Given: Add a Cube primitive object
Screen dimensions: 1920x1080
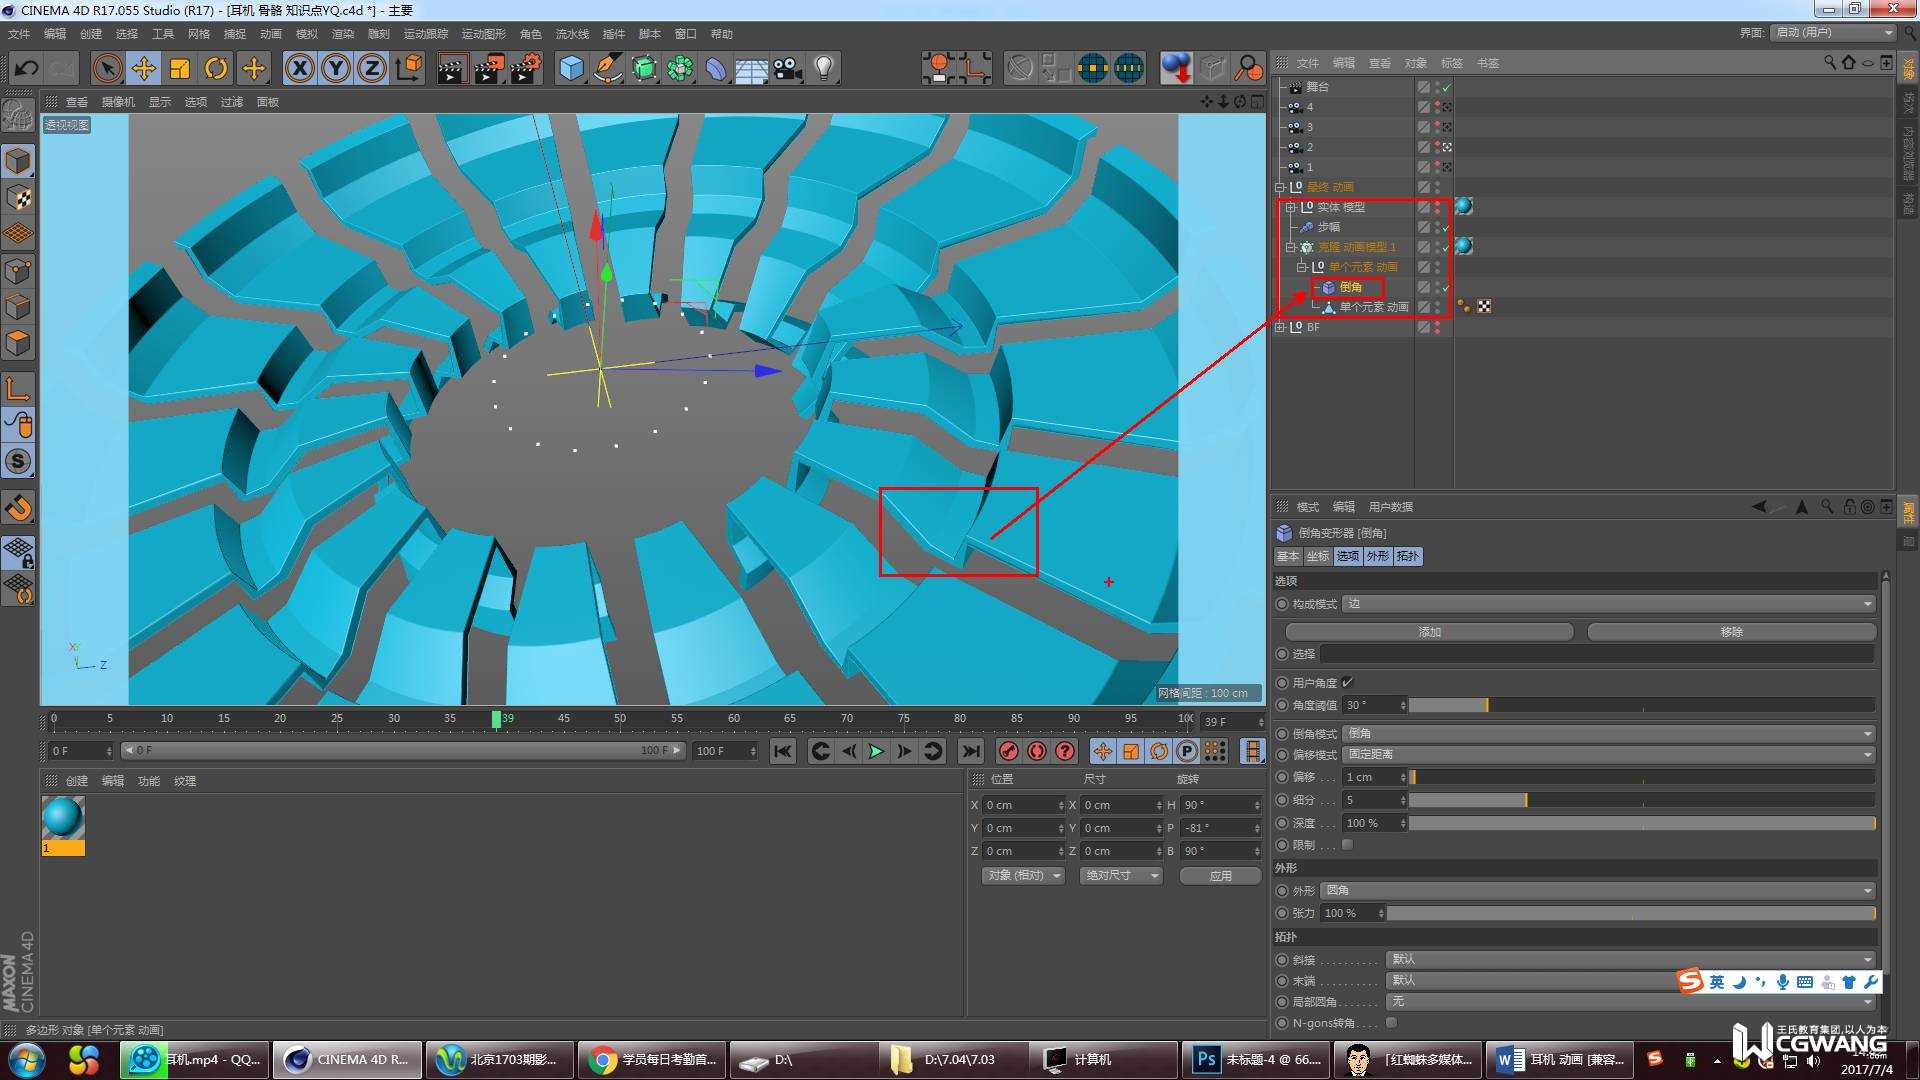Looking at the screenshot, I should (571, 68).
